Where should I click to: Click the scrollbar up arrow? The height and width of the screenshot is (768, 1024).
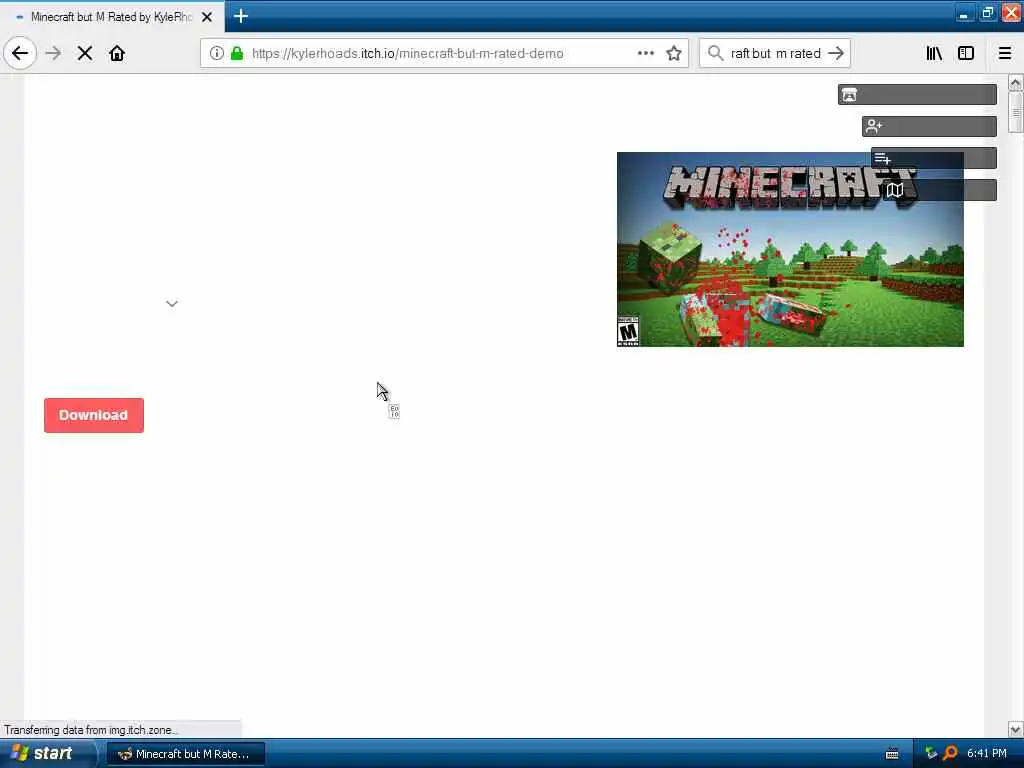point(1015,83)
